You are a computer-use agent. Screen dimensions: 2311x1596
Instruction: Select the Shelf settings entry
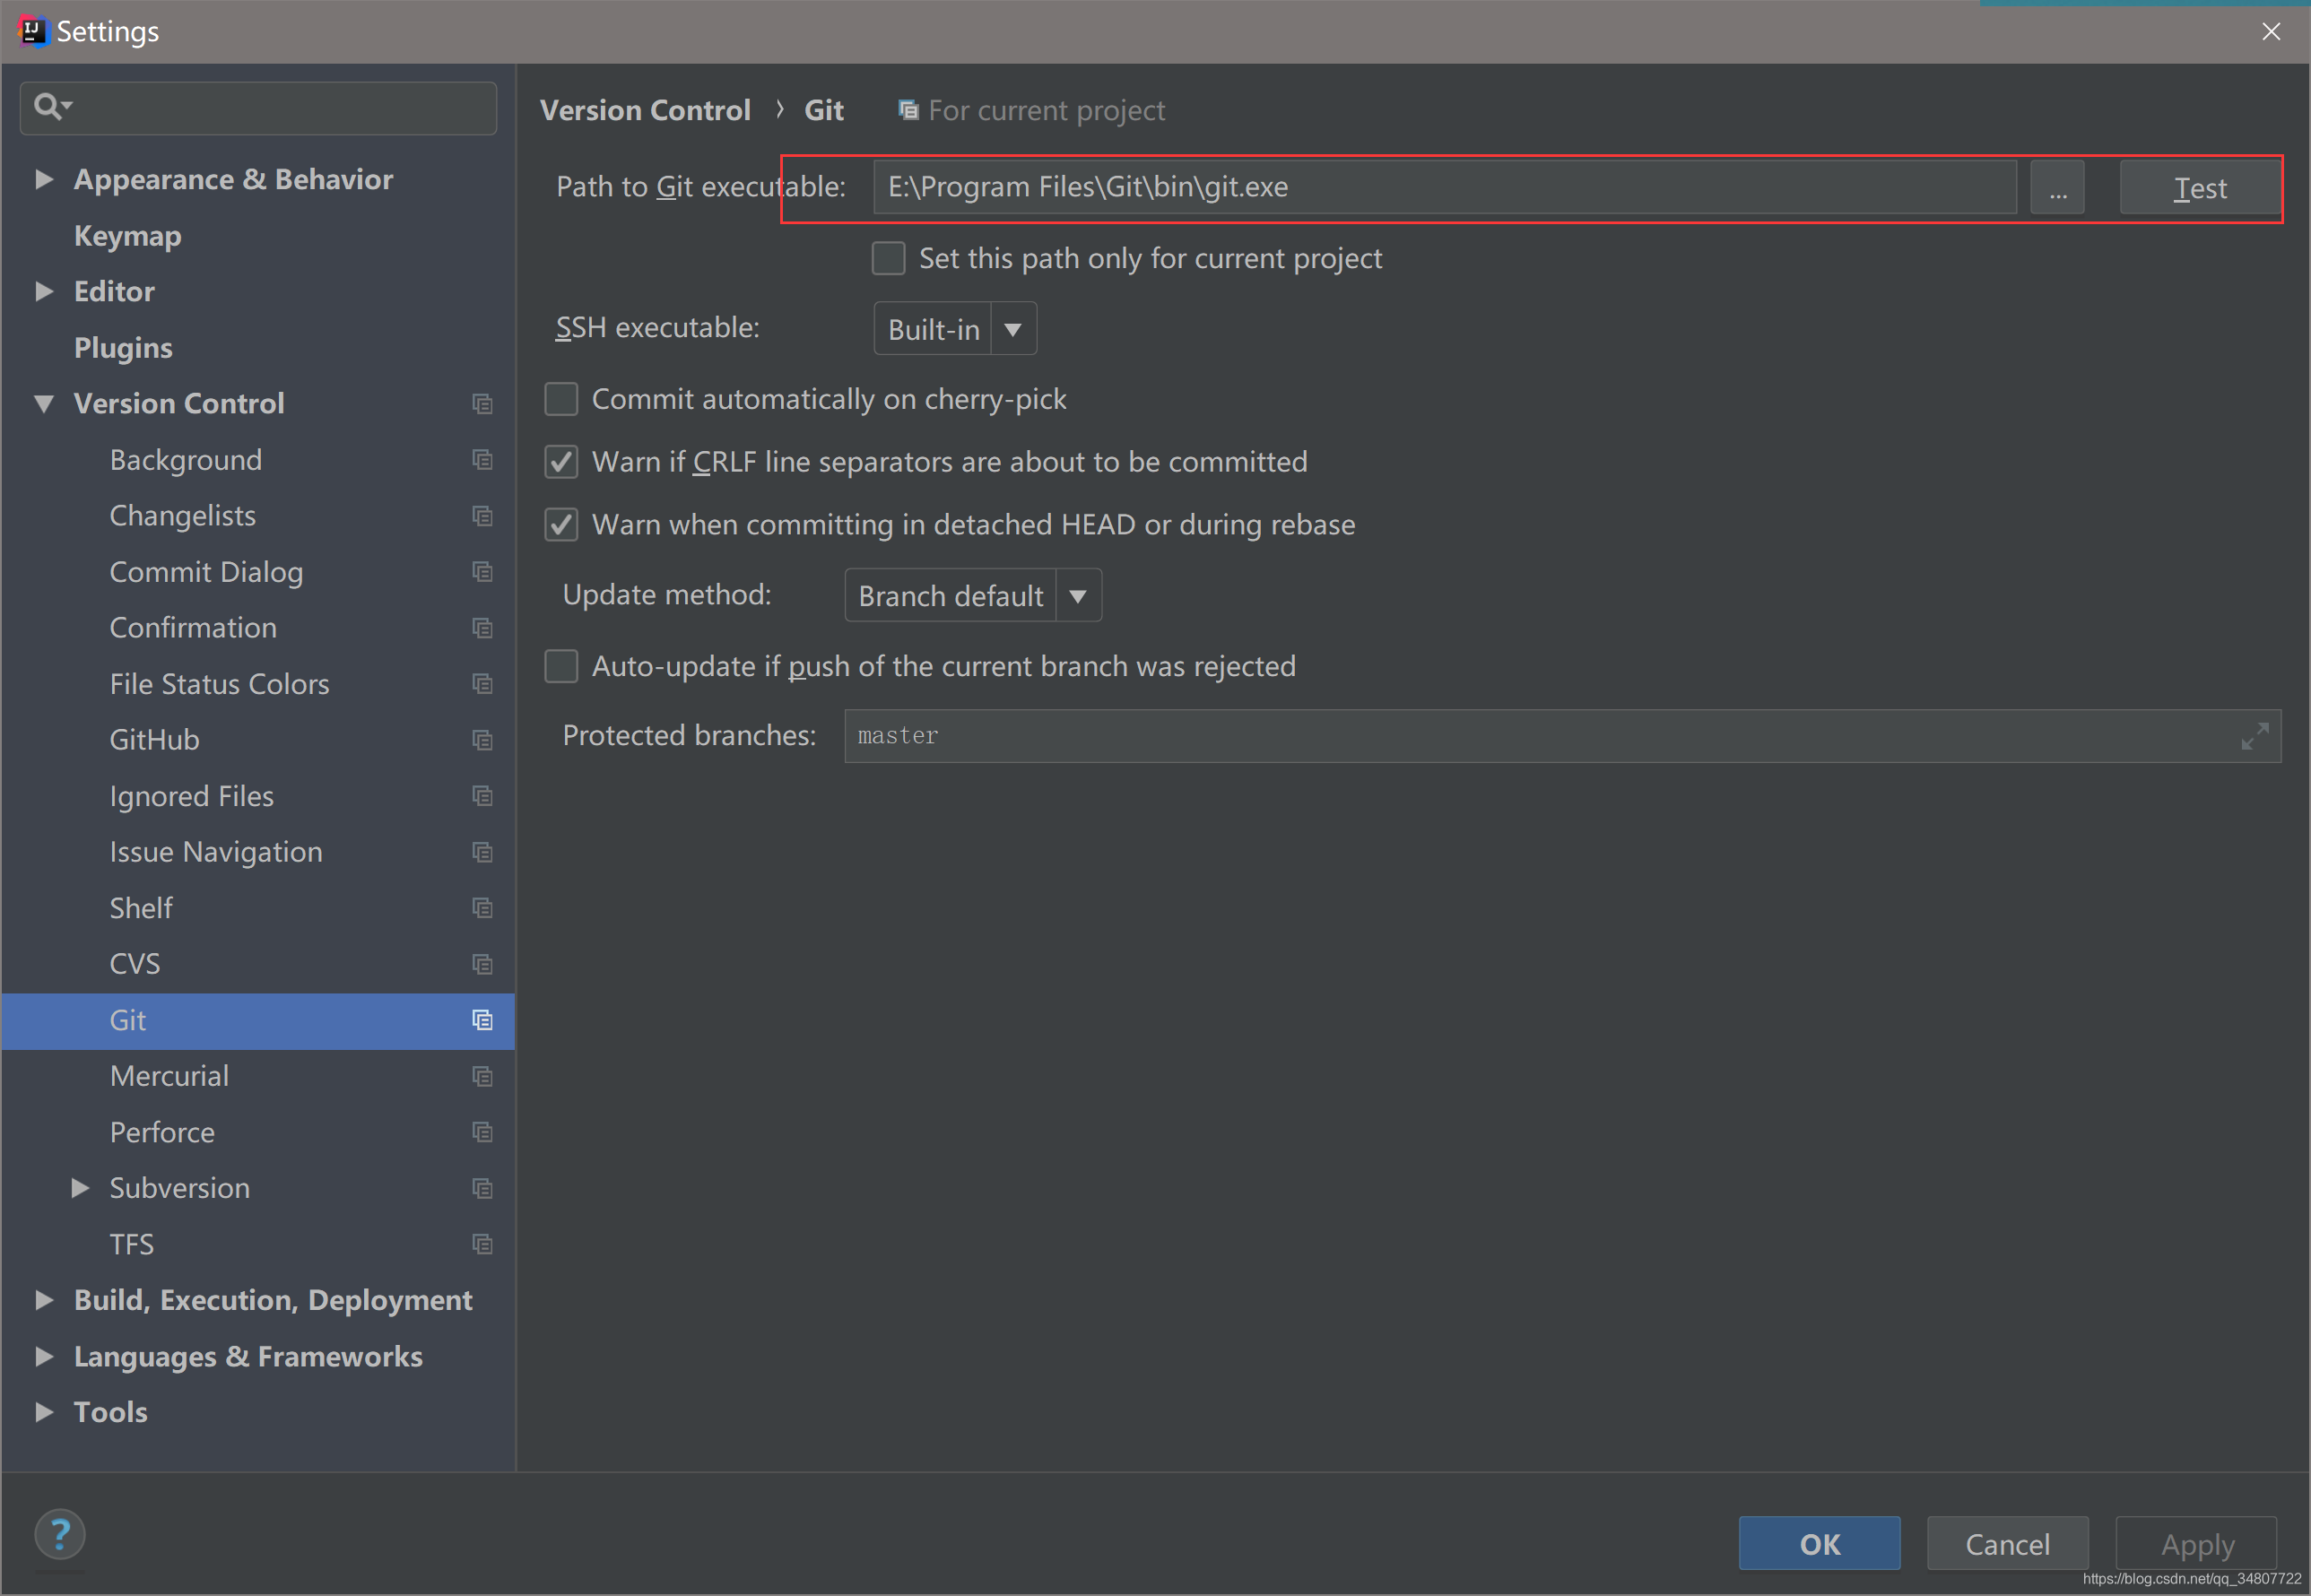[x=141, y=908]
